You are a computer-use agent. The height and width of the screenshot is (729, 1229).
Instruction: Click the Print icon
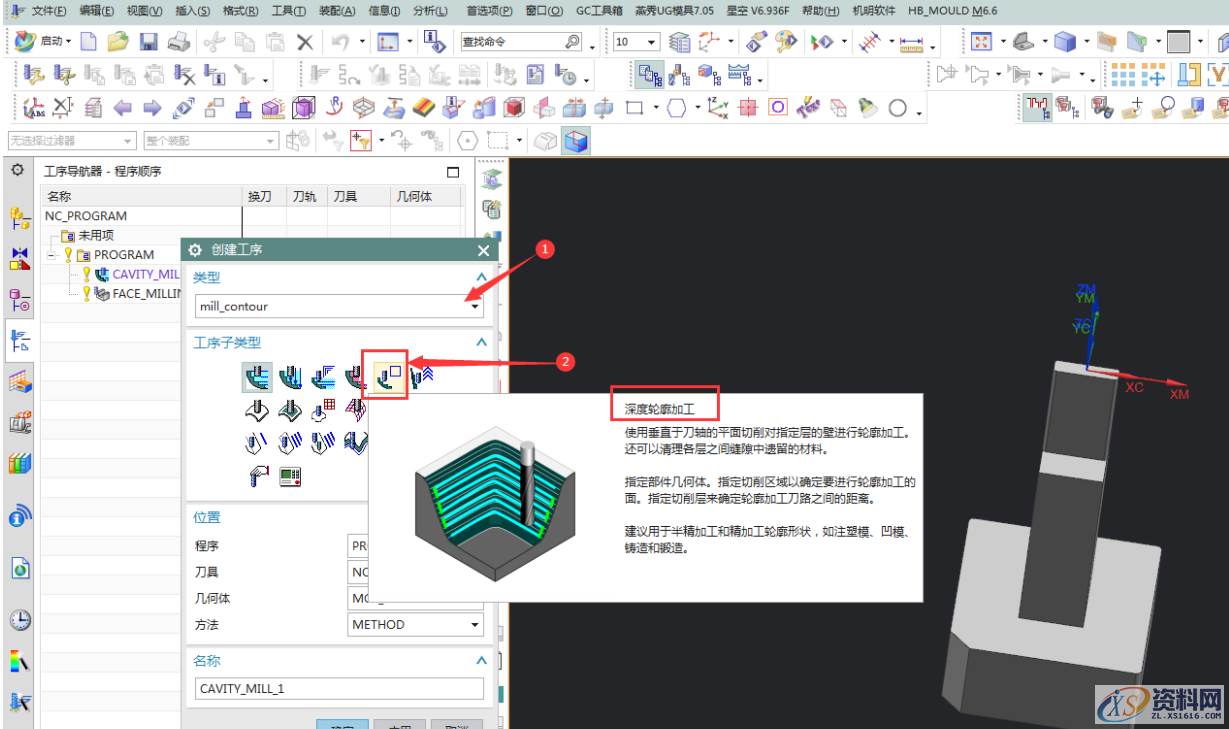pos(178,42)
